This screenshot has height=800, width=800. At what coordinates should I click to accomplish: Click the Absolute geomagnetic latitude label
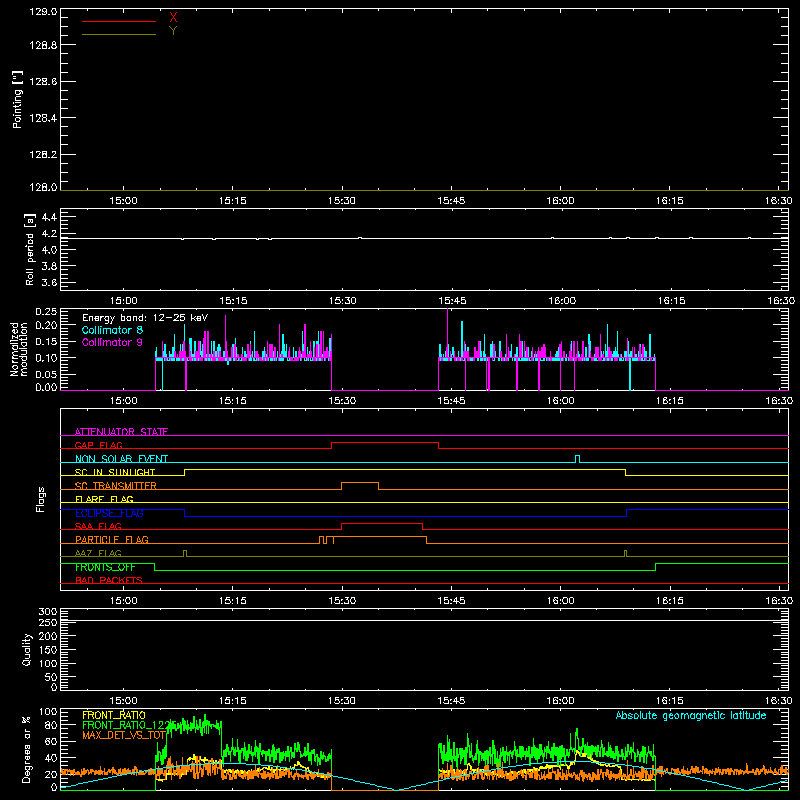pos(691,715)
